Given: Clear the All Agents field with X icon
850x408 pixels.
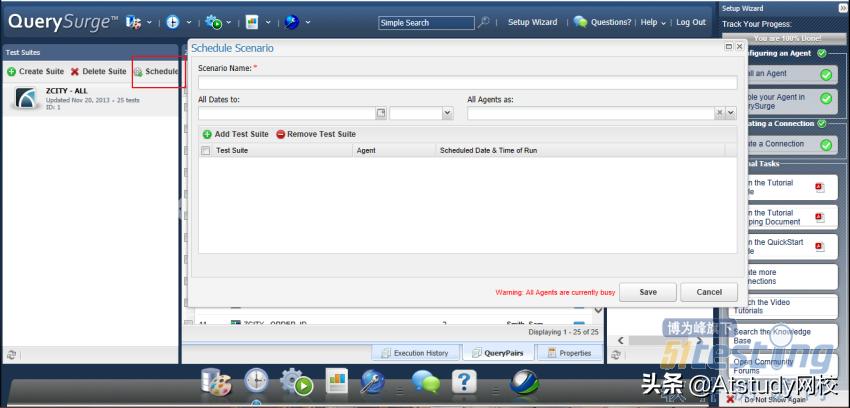Looking at the screenshot, I should [x=719, y=113].
